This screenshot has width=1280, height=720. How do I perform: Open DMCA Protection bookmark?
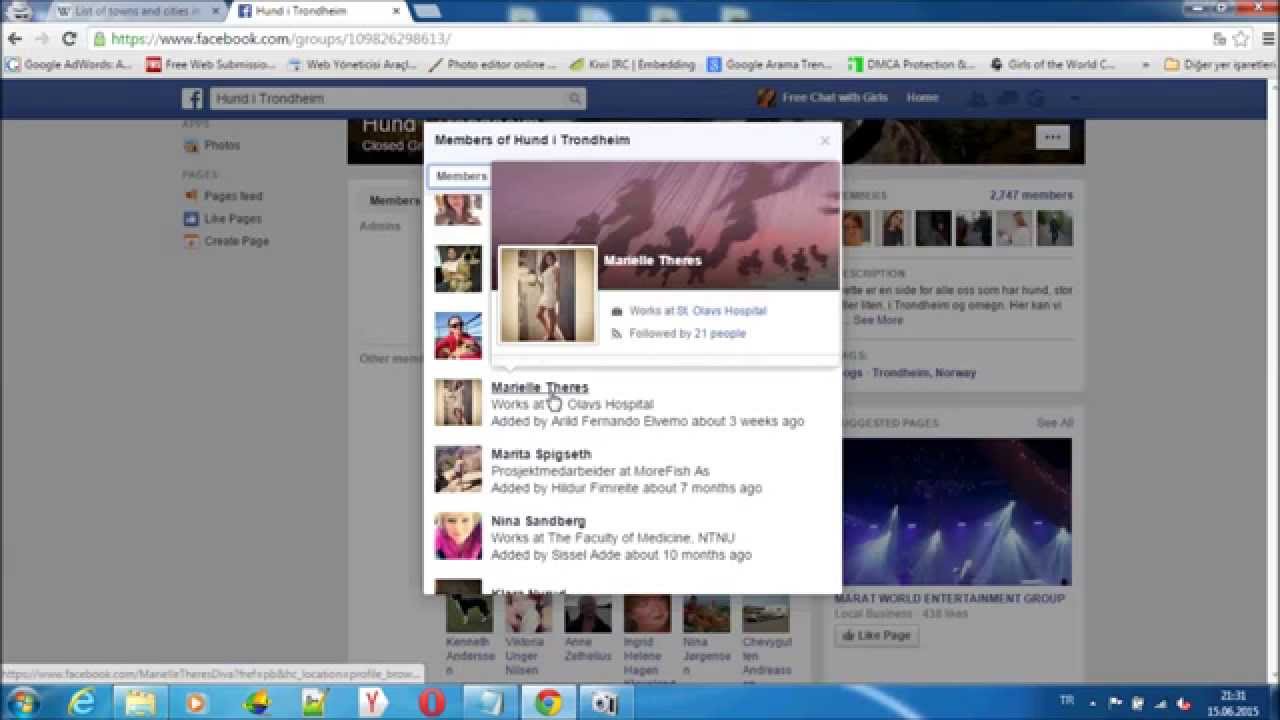point(912,65)
